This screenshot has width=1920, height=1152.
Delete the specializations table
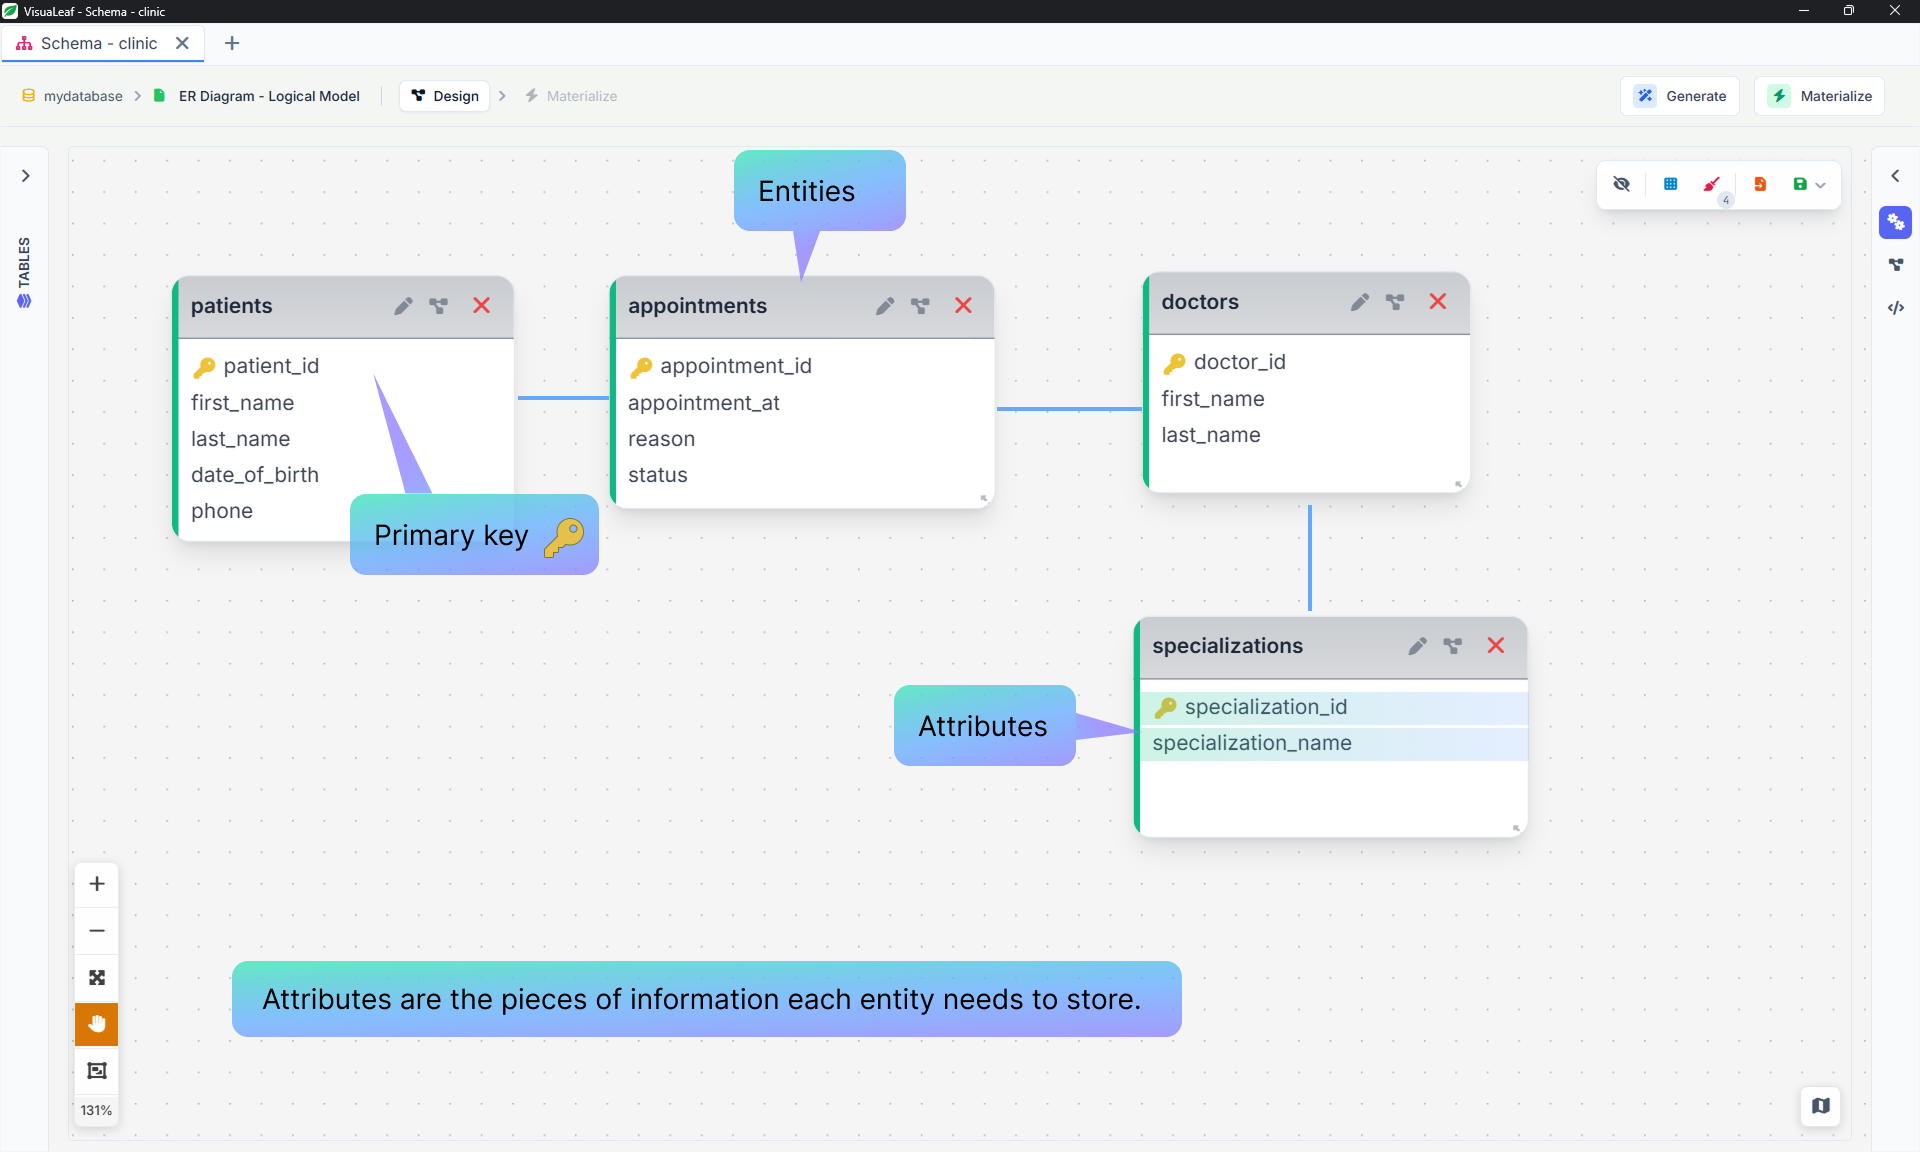tap(1496, 645)
